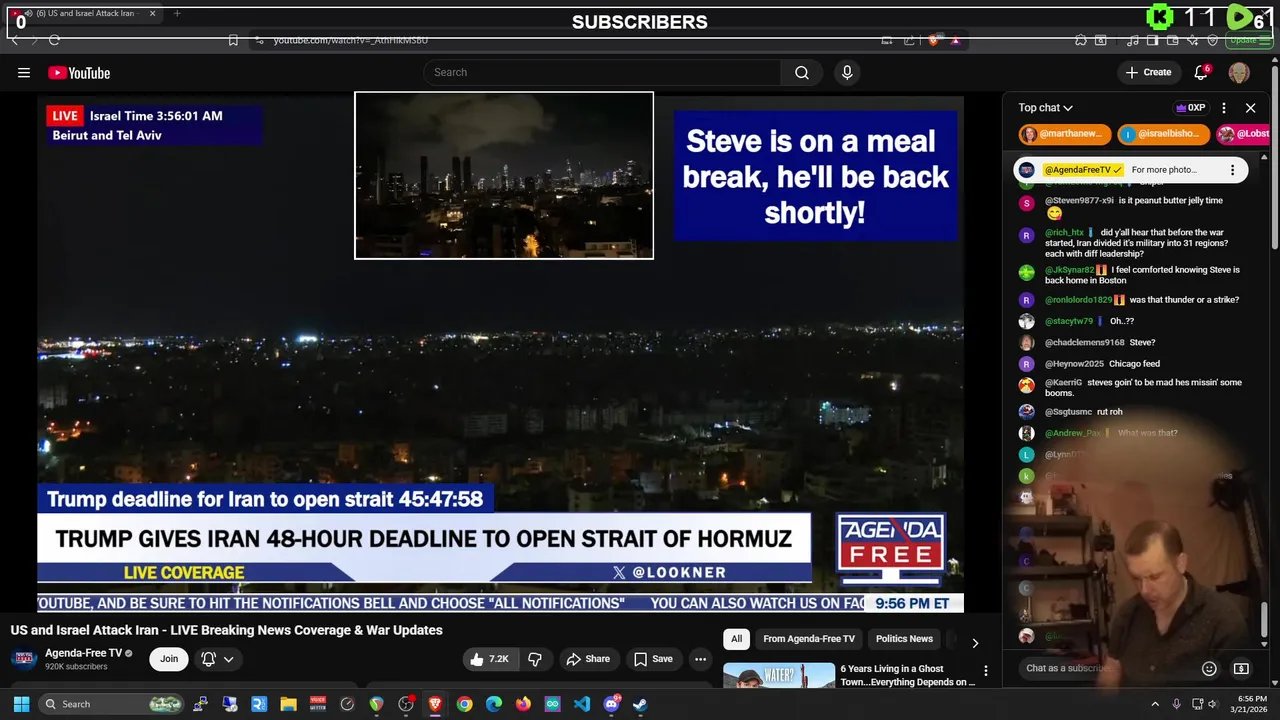This screenshot has width=1280, height=720.
Task: Click the YouTube search box
Action: tap(602, 72)
